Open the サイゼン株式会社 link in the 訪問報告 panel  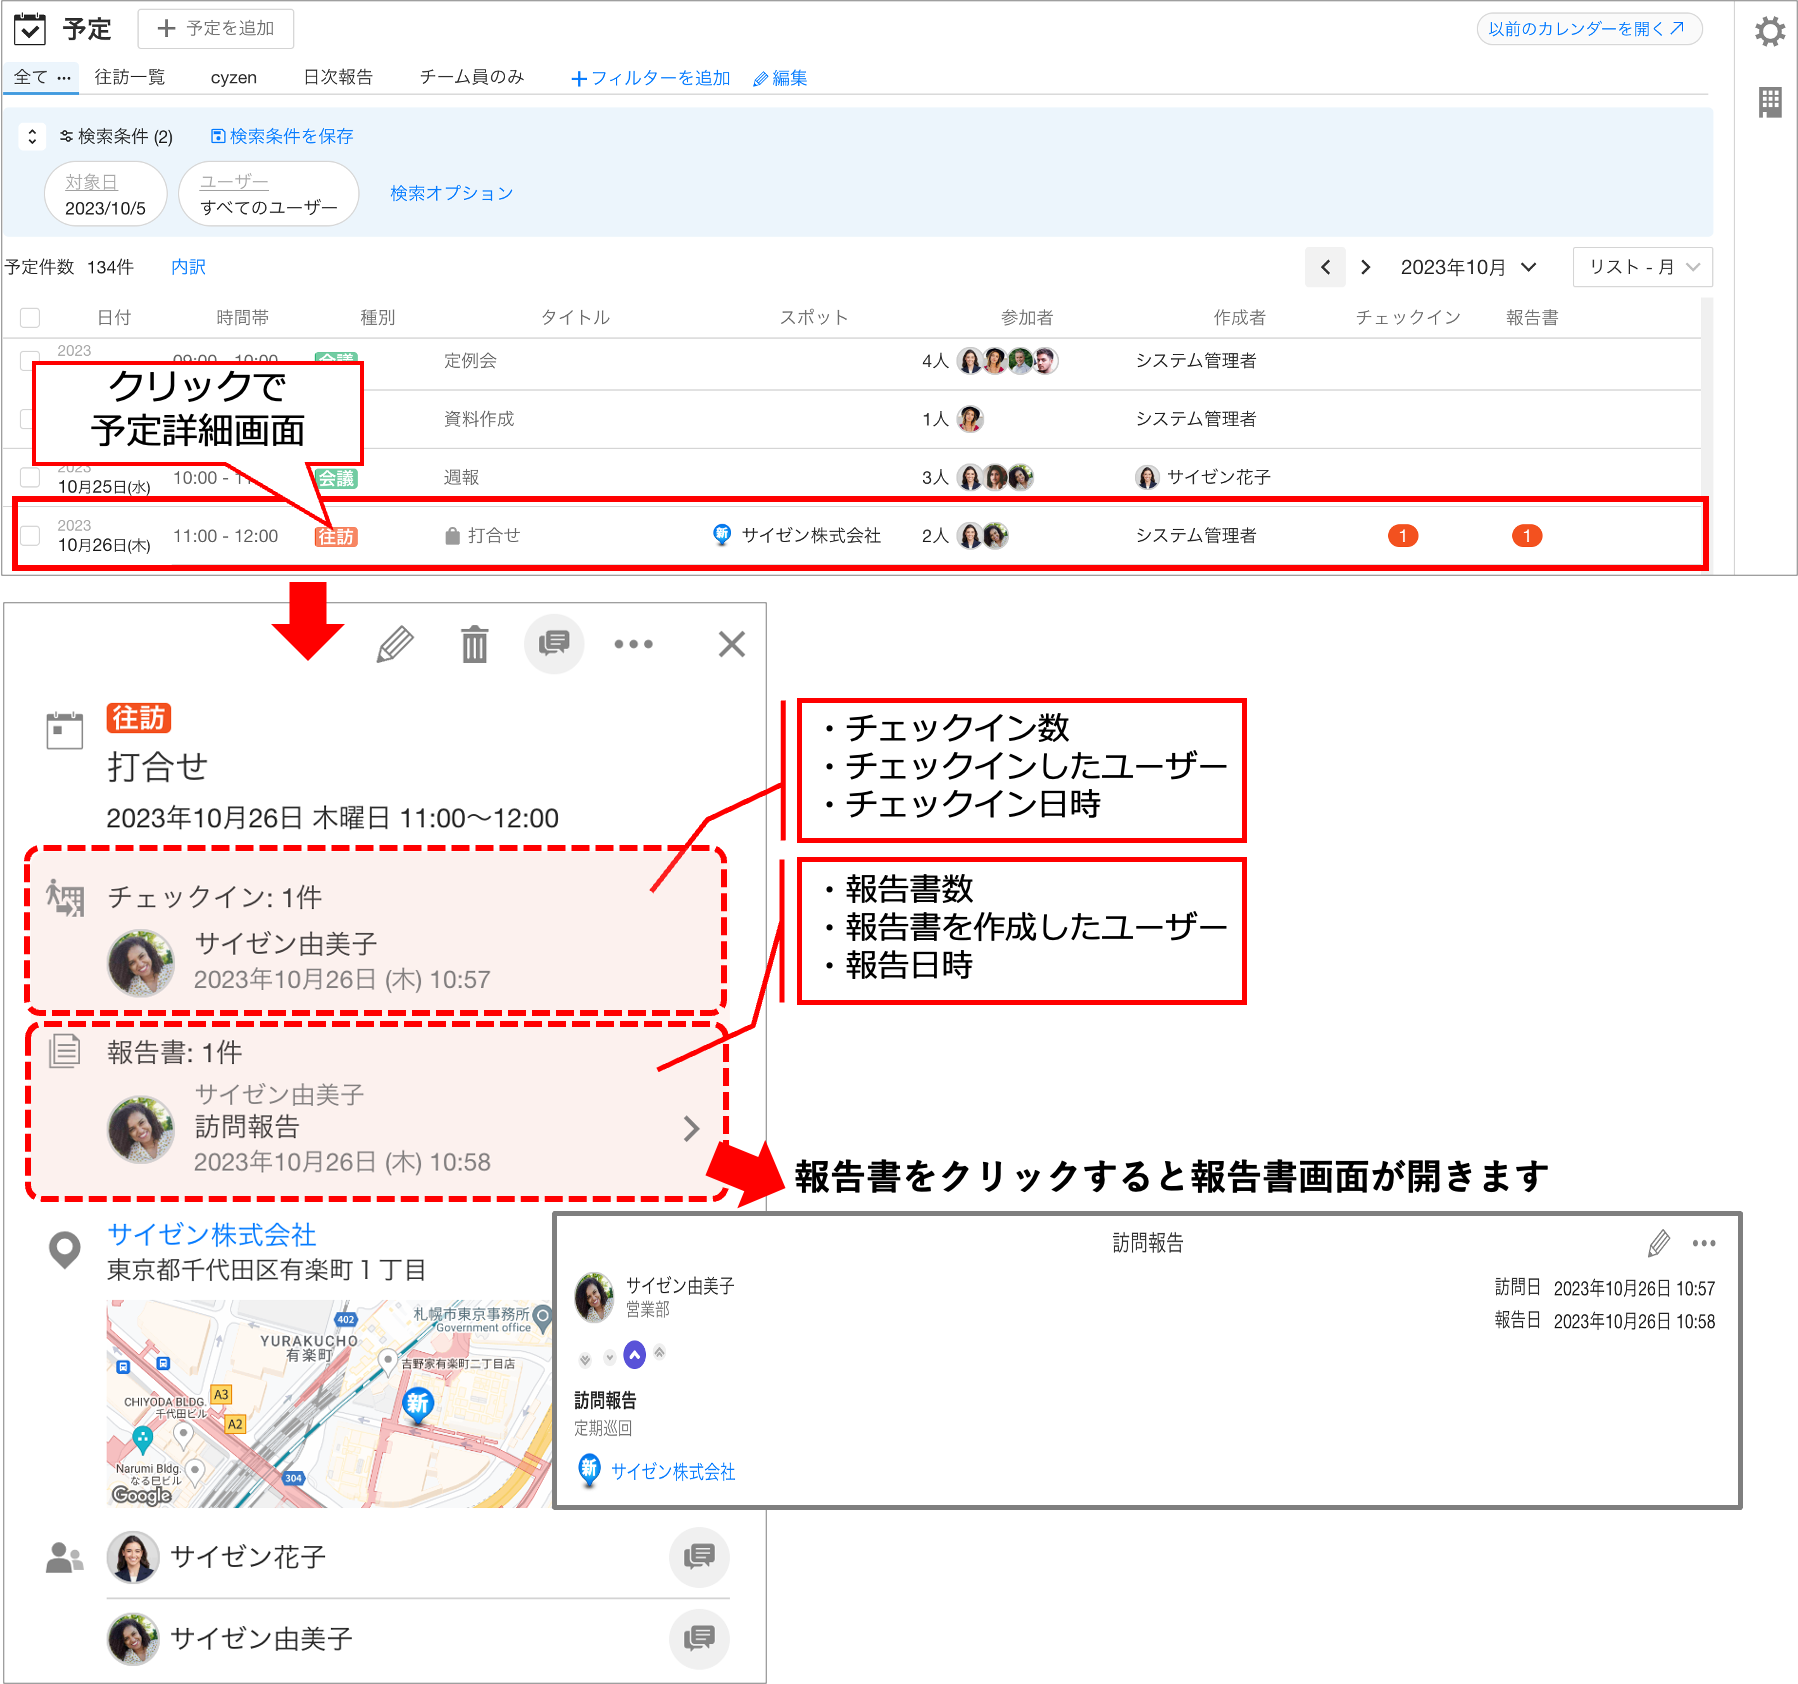pos(673,1472)
